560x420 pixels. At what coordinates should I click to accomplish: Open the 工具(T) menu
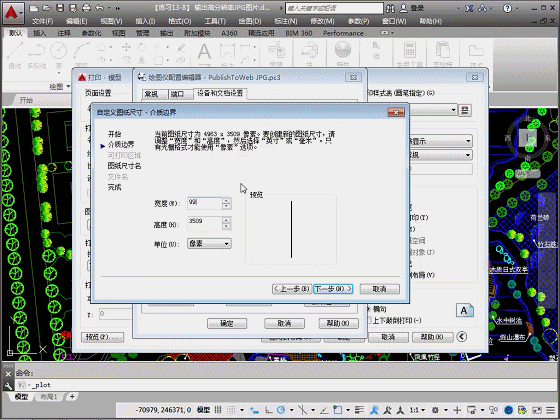(x=215, y=21)
